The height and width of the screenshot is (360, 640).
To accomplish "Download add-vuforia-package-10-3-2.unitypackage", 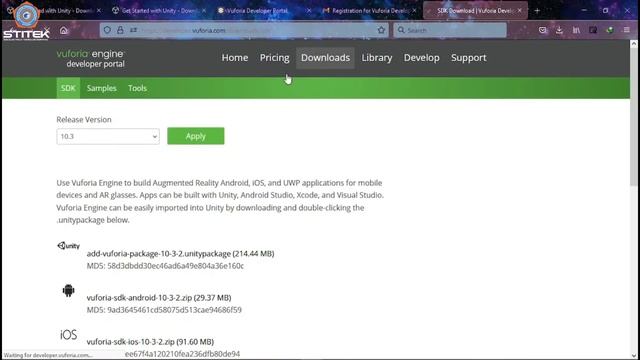I will (180, 253).
